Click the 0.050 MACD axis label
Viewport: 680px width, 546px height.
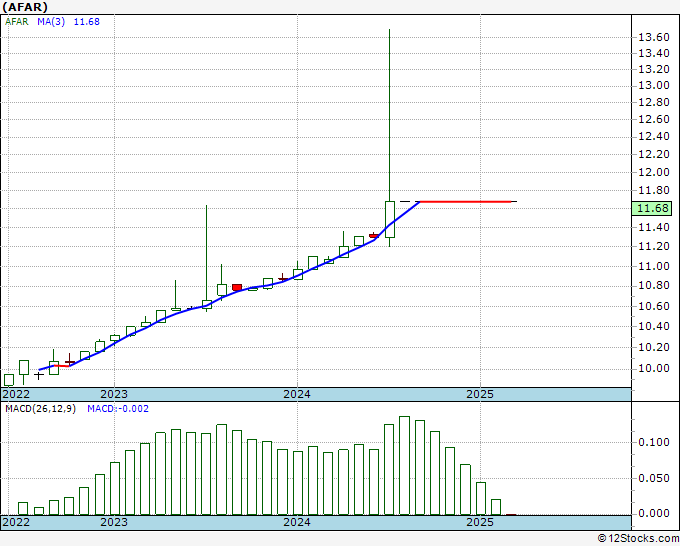click(x=654, y=478)
